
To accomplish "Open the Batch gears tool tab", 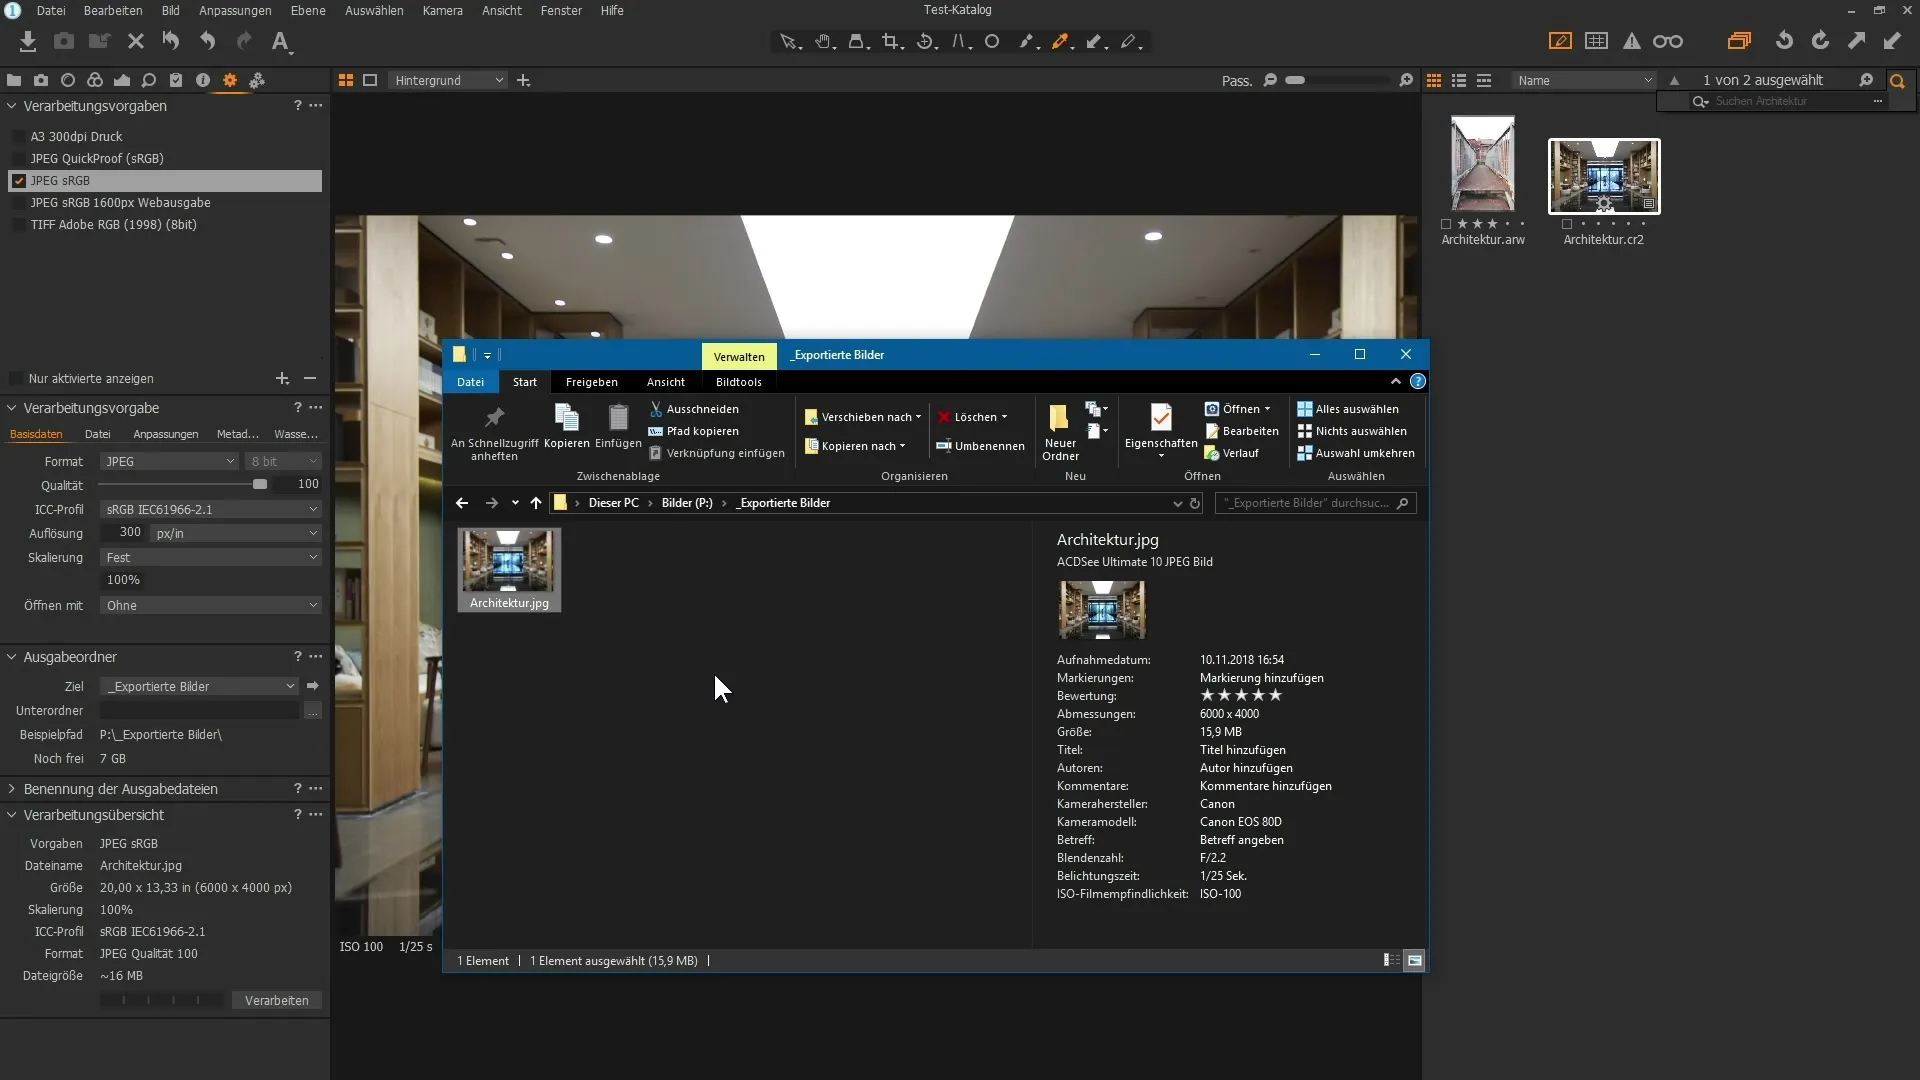I will pyautogui.click(x=257, y=80).
